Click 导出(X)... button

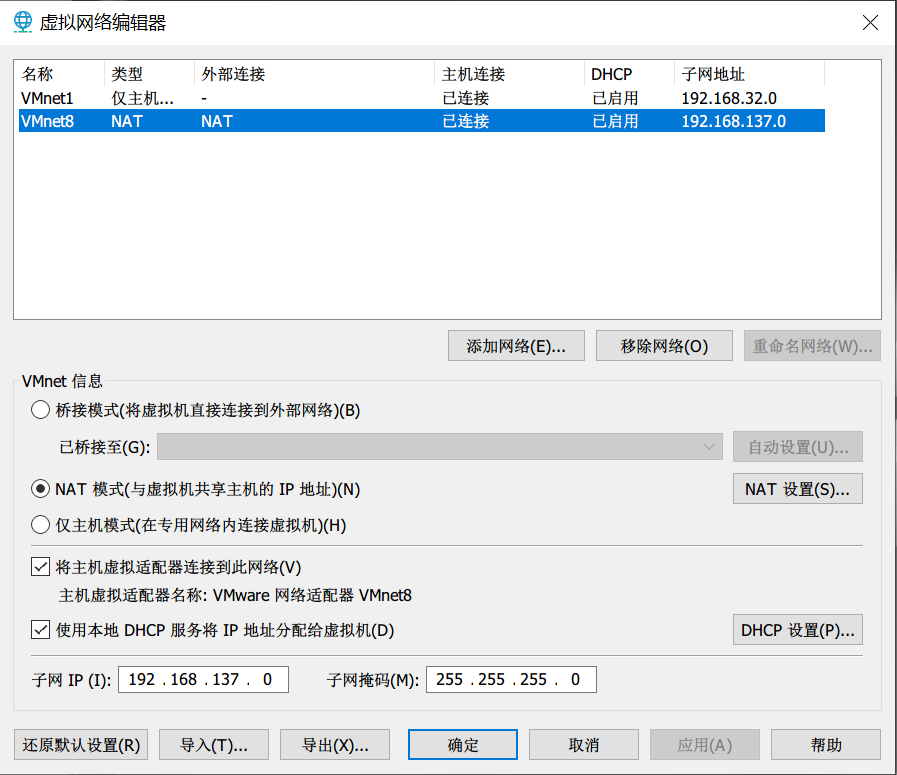[x=335, y=745]
